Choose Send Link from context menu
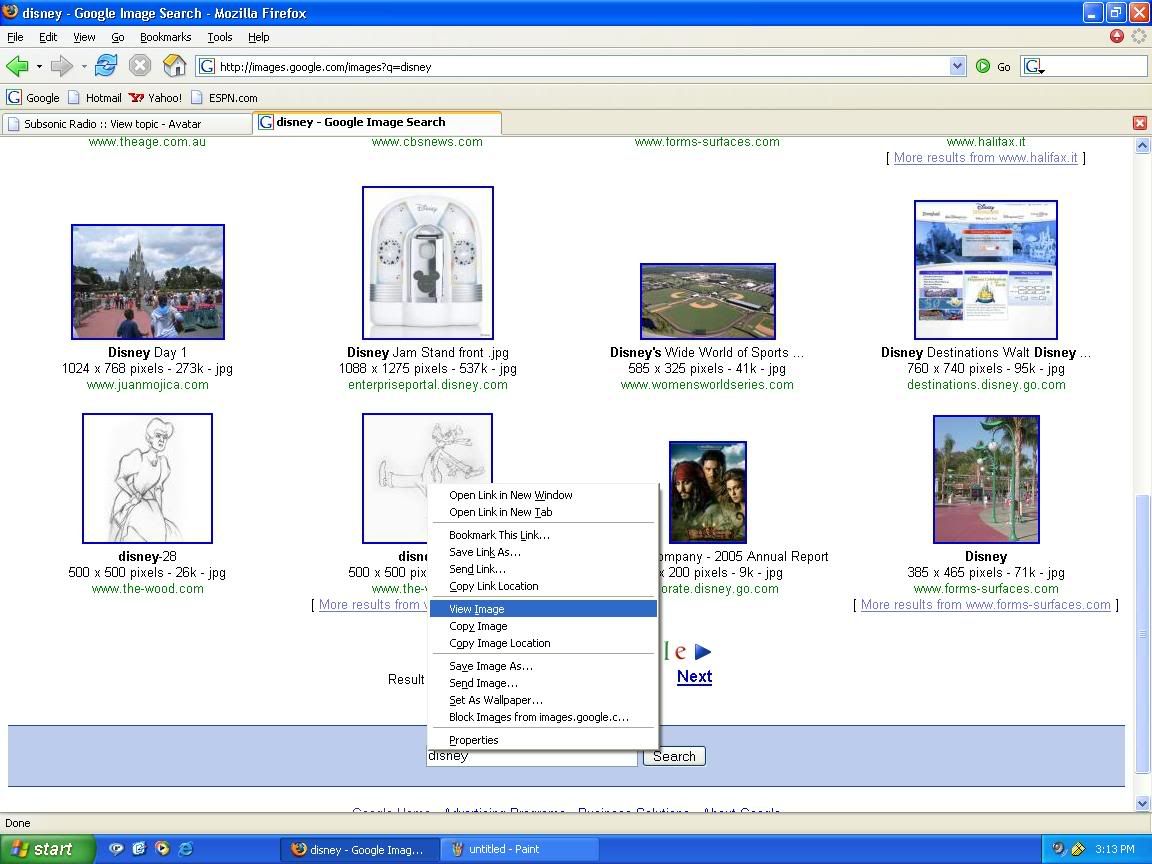 click(x=543, y=569)
